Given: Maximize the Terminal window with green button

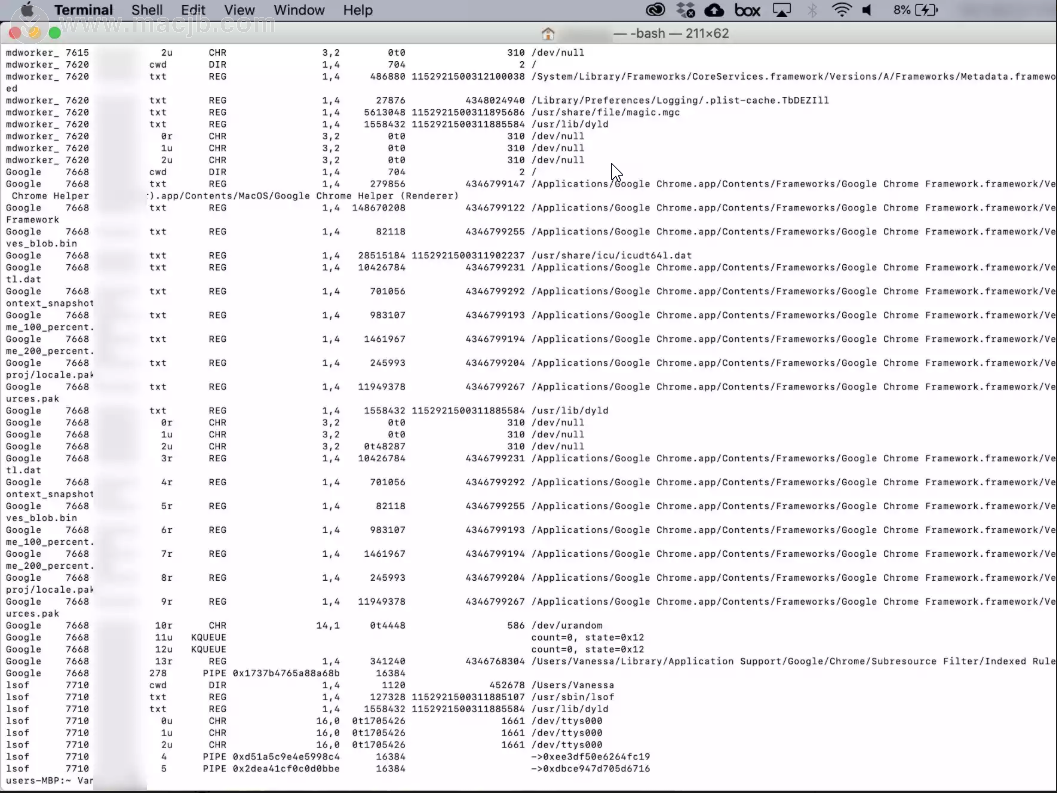Looking at the screenshot, I should [55, 33].
